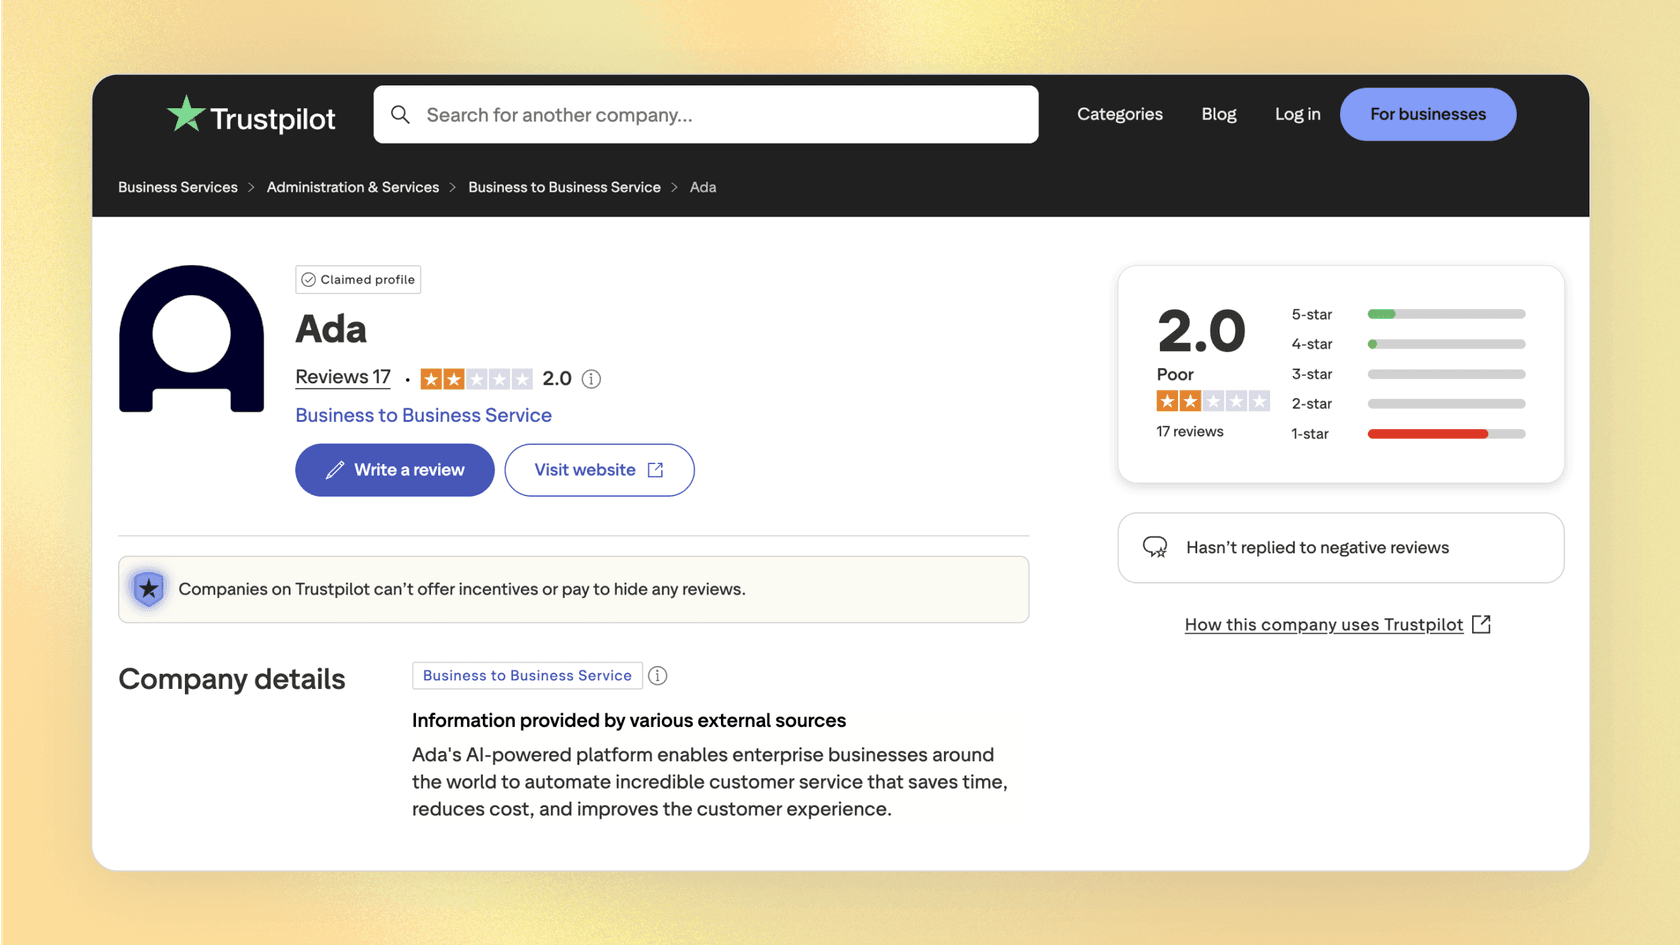Click the external link icon after Trustpilot usage link
This screenshot has height=945, width=1680.
point(1481,624)
